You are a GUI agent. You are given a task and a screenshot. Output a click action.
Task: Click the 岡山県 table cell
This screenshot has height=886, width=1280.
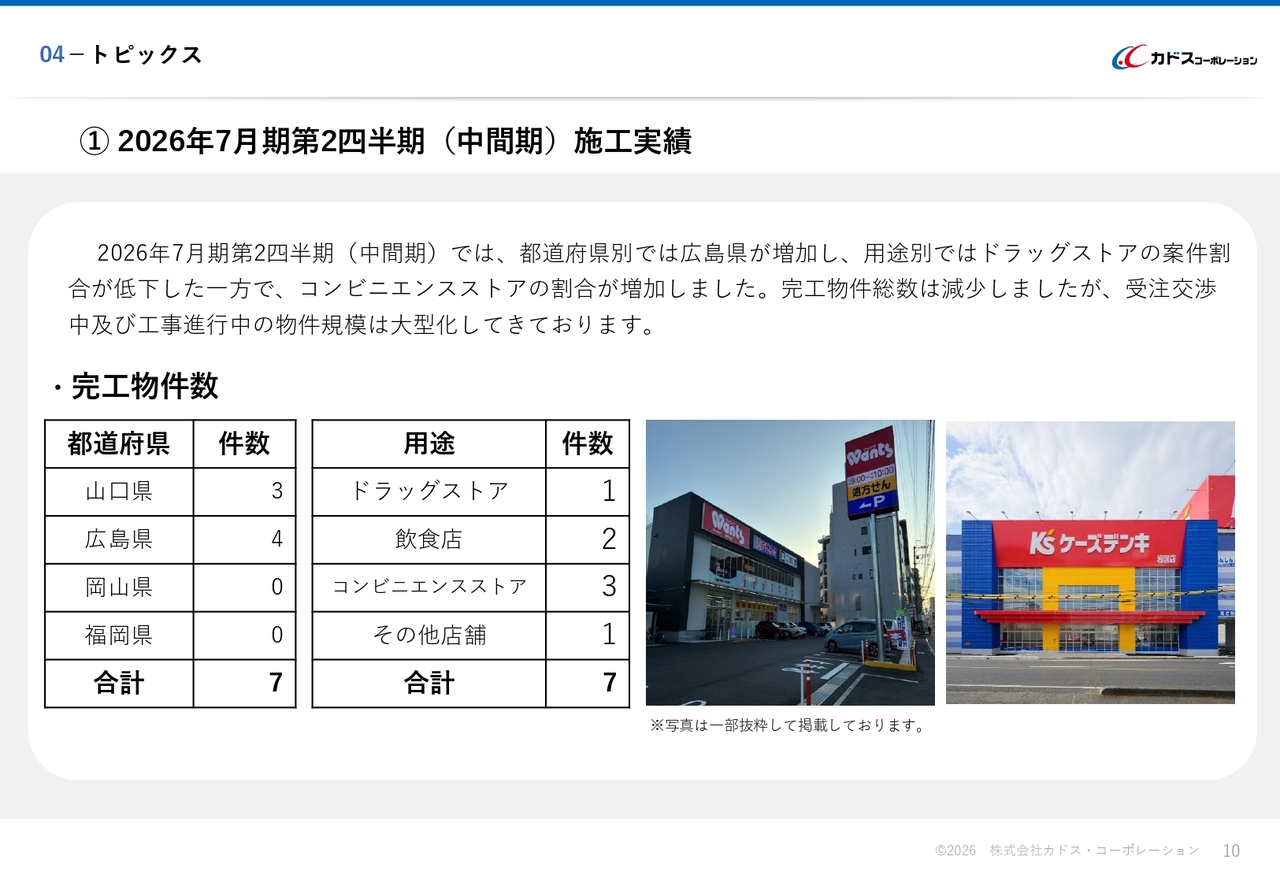pos(119,588)
